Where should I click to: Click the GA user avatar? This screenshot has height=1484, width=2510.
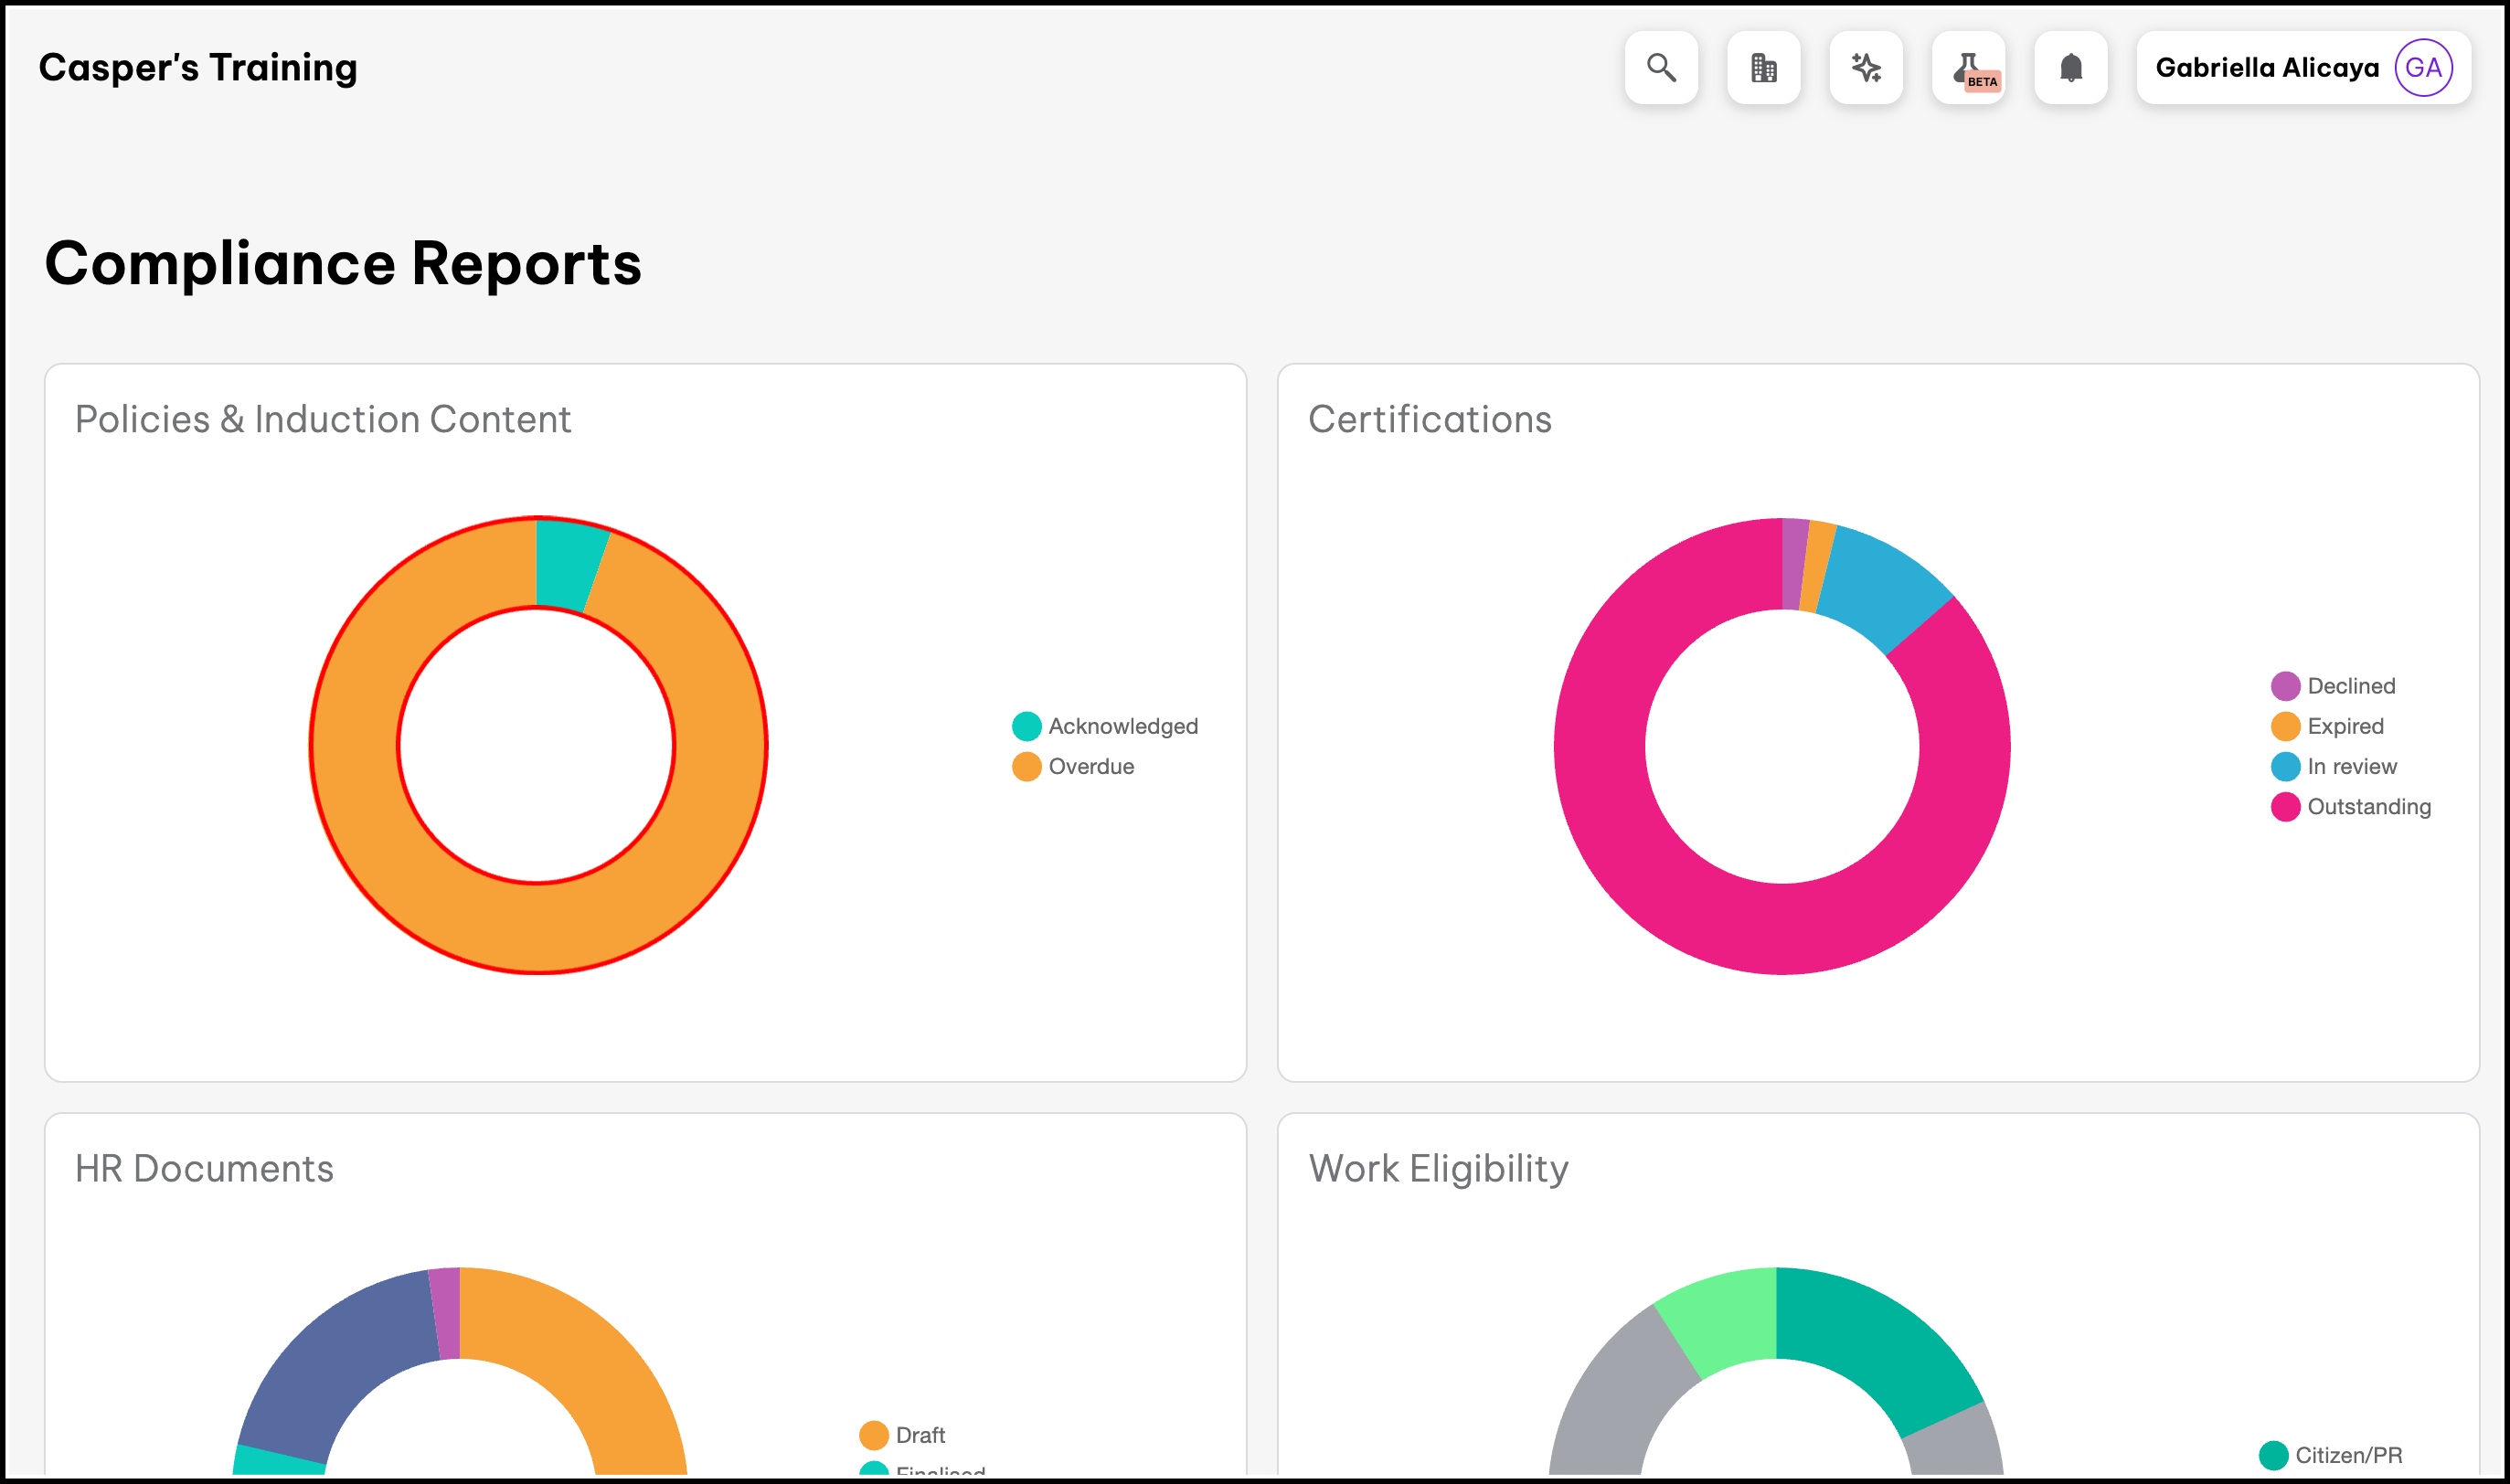[x=2423, y=67]
